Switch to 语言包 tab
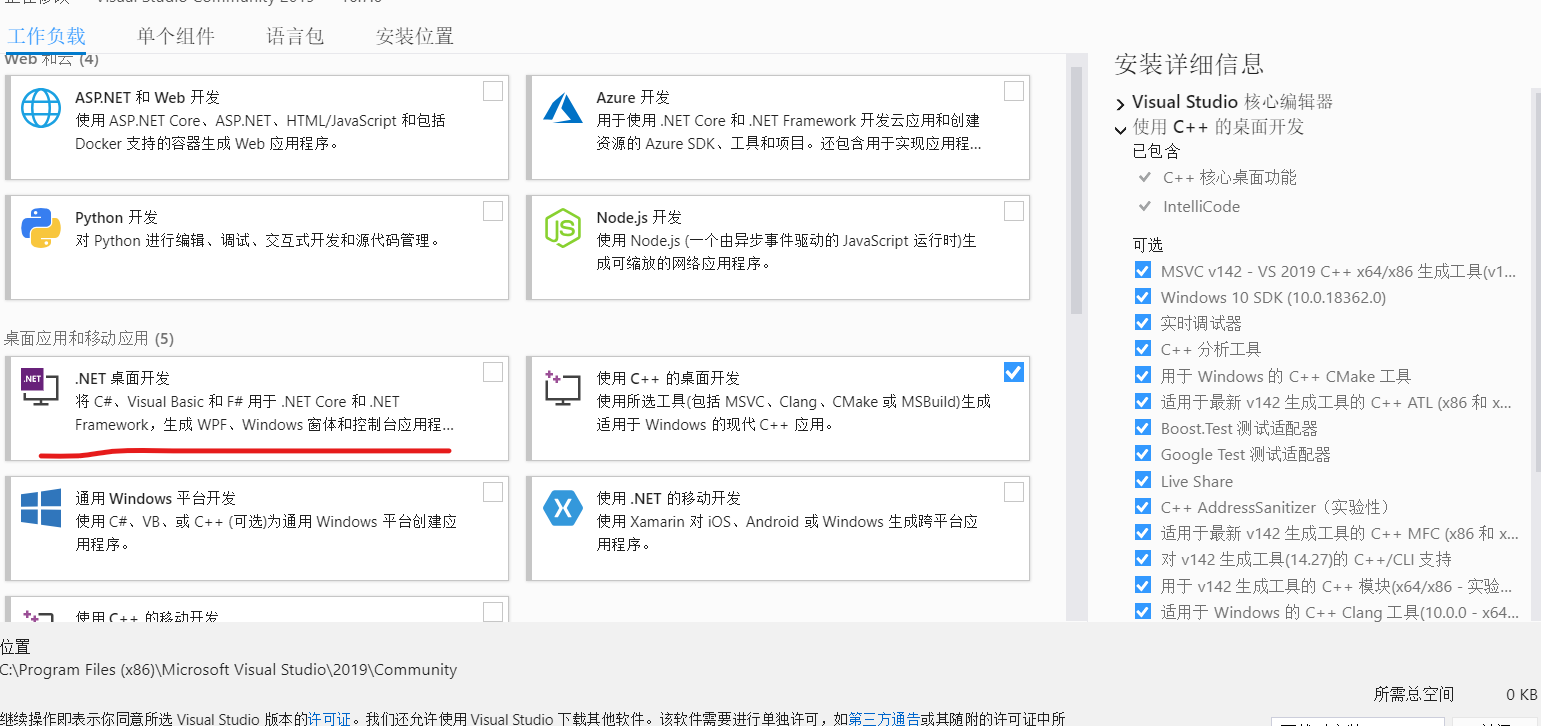 point(295,36)
